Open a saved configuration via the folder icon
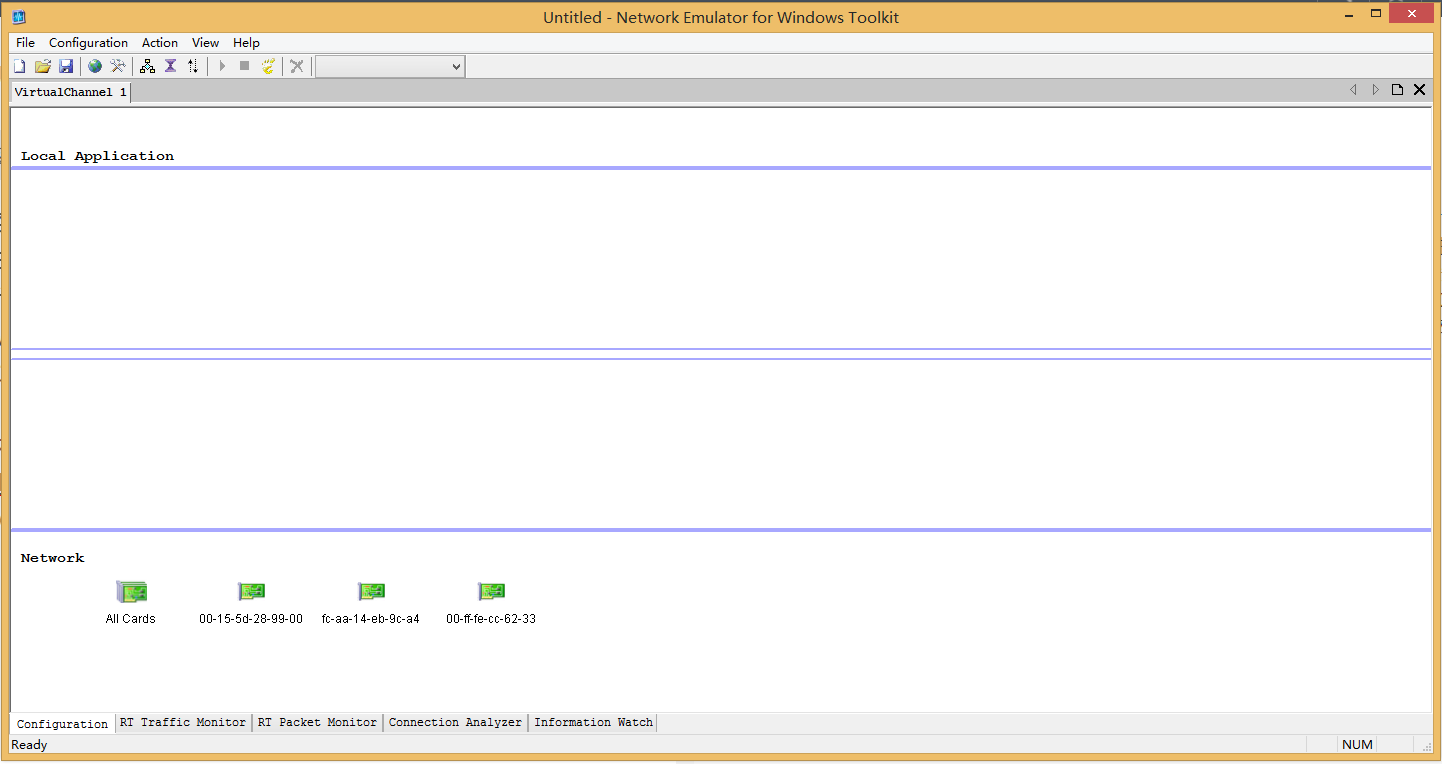The image size is (1442, 764). 42,65
